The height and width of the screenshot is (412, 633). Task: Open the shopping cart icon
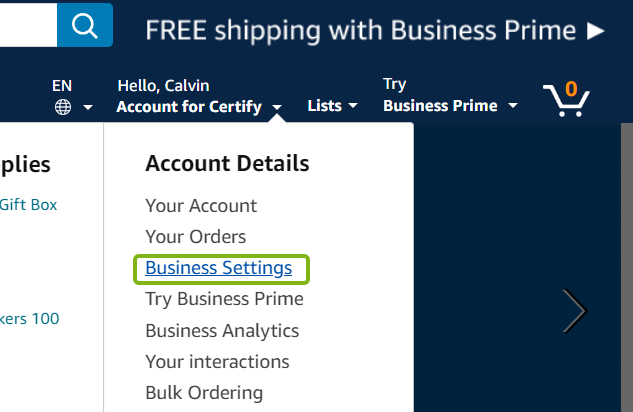tap(566, 97)
